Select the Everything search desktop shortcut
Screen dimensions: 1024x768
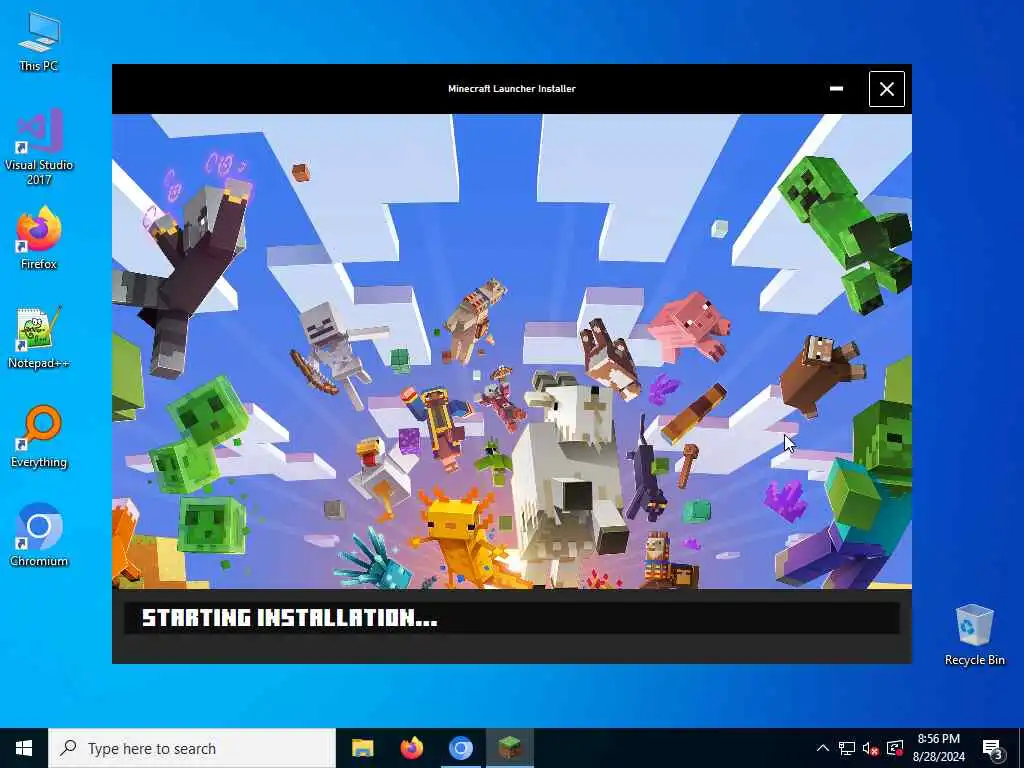(x=39, y=436)
